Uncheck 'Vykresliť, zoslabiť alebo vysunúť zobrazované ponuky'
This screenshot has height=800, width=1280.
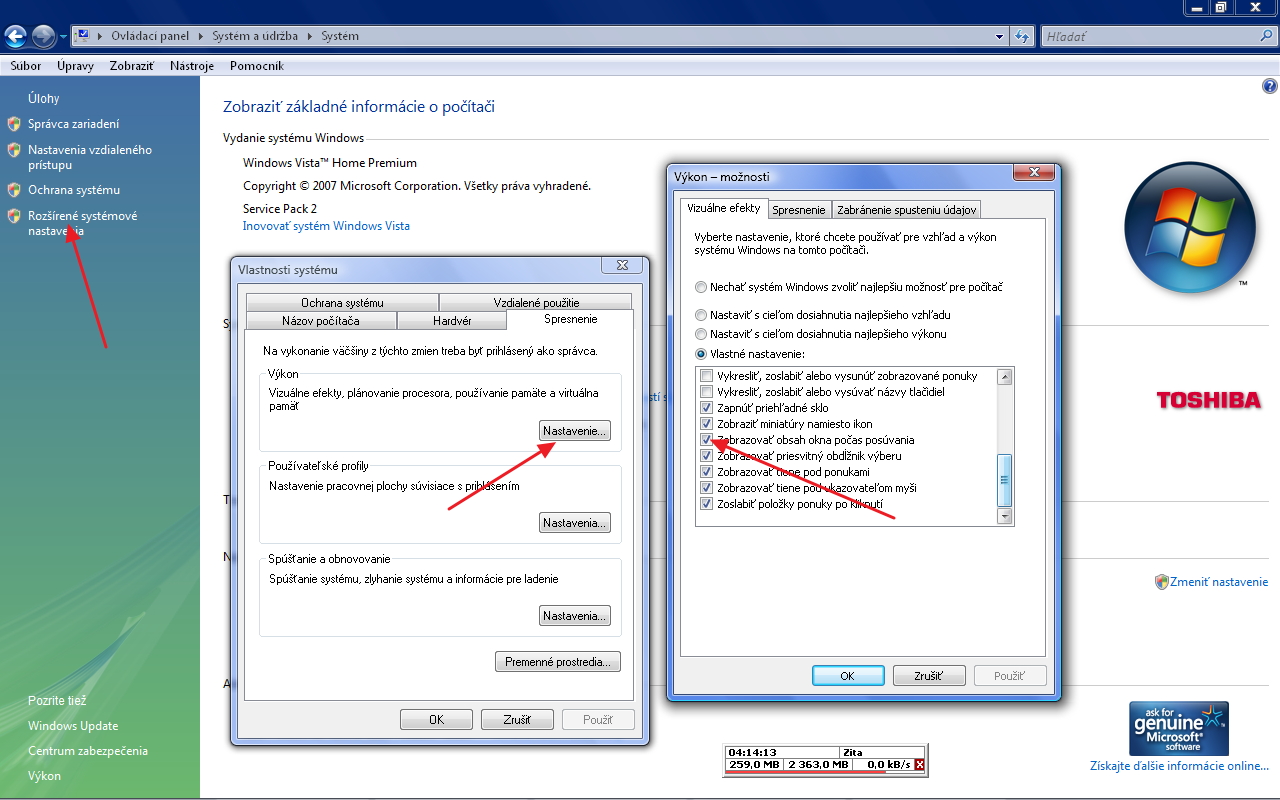707,376
